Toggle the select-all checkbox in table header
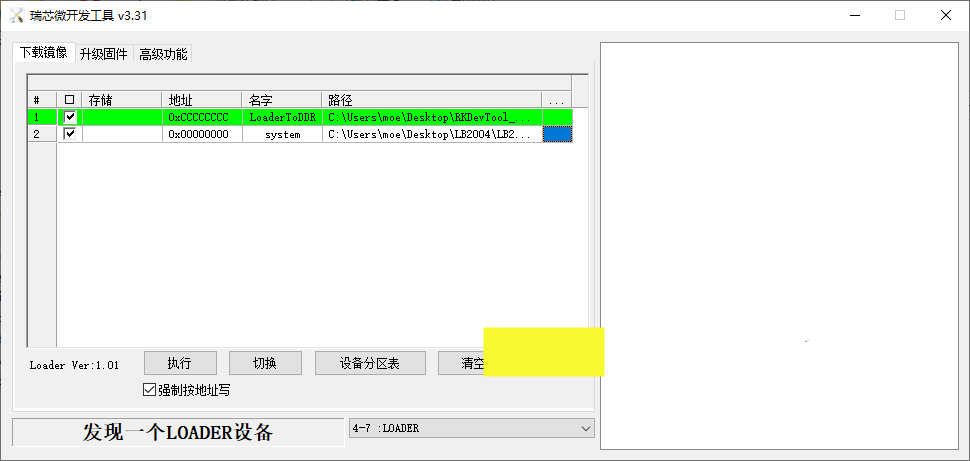 point(69,100)
